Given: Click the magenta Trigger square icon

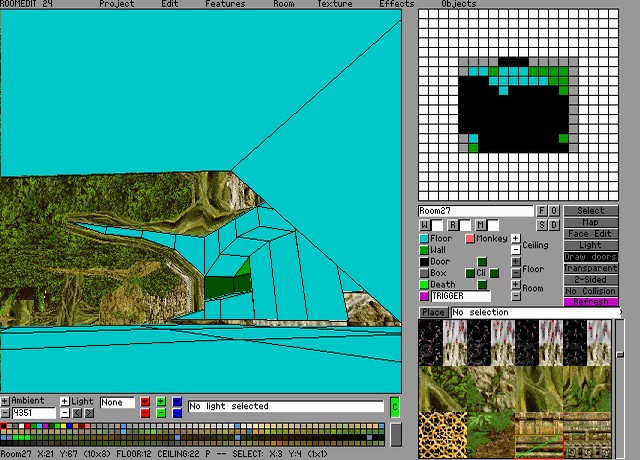Looking at the screenshot, I should click(424, 297).
